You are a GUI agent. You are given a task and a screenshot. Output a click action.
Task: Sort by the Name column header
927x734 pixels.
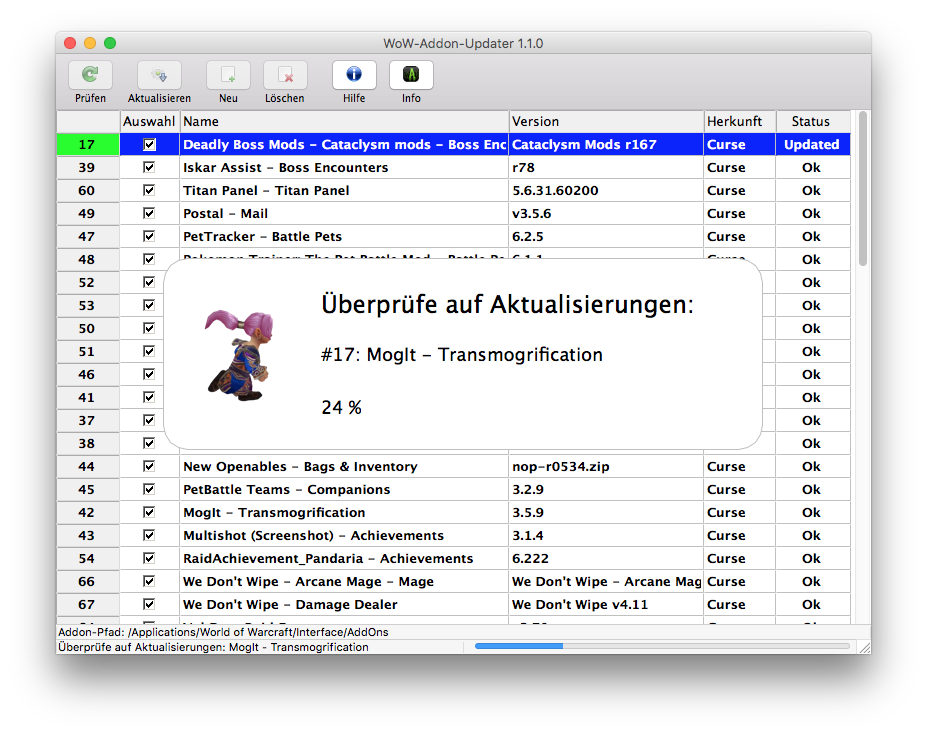(x=344, y=121)
